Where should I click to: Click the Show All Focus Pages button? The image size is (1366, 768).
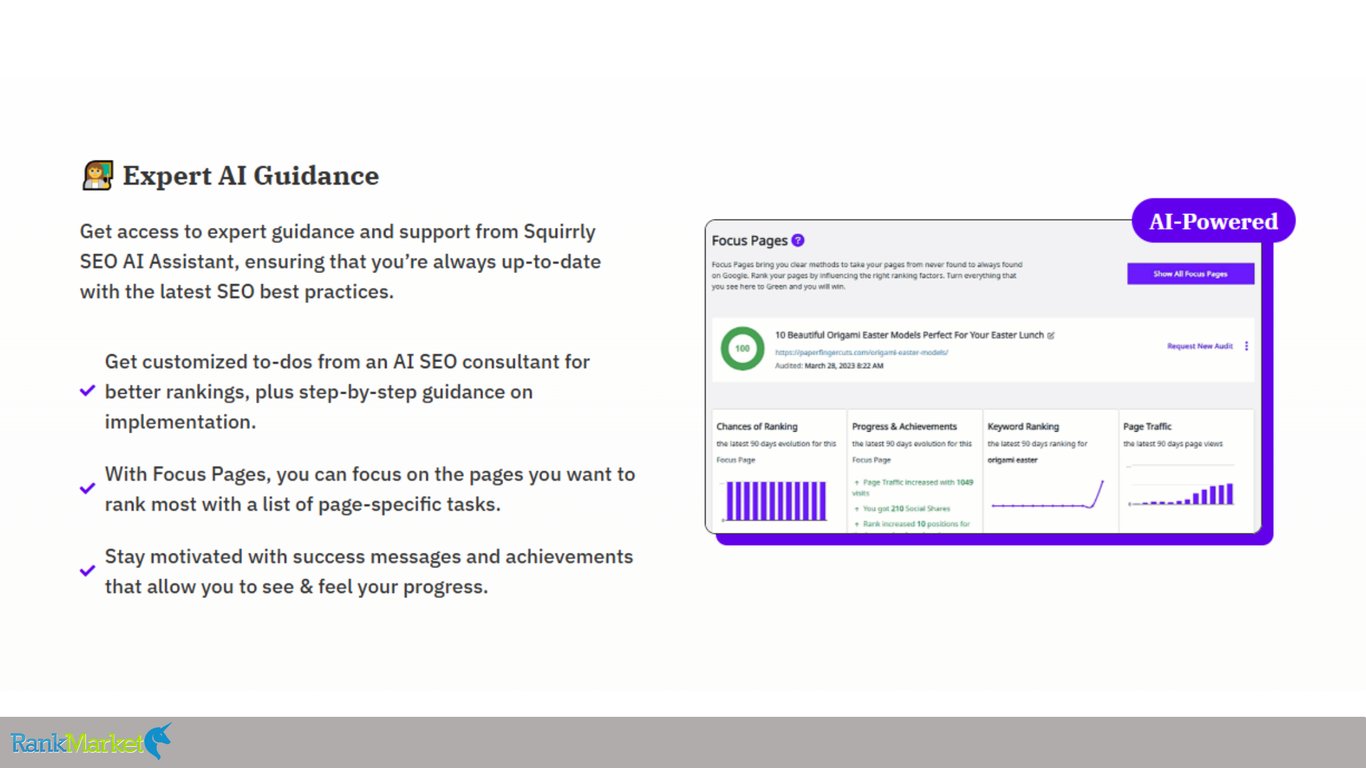coord(1190,274)
